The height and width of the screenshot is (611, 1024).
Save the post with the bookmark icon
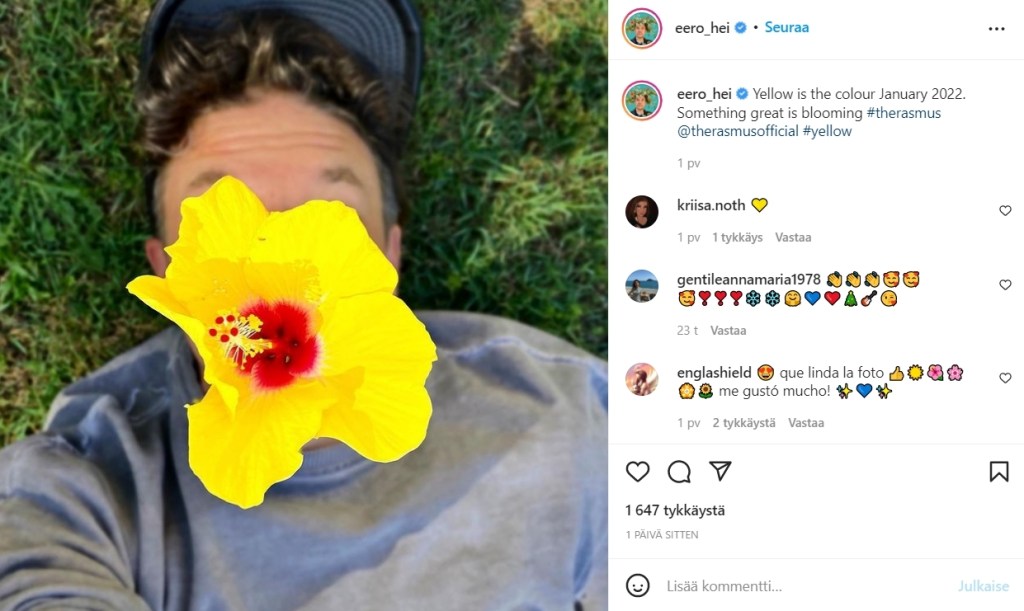tap(998, 471)
